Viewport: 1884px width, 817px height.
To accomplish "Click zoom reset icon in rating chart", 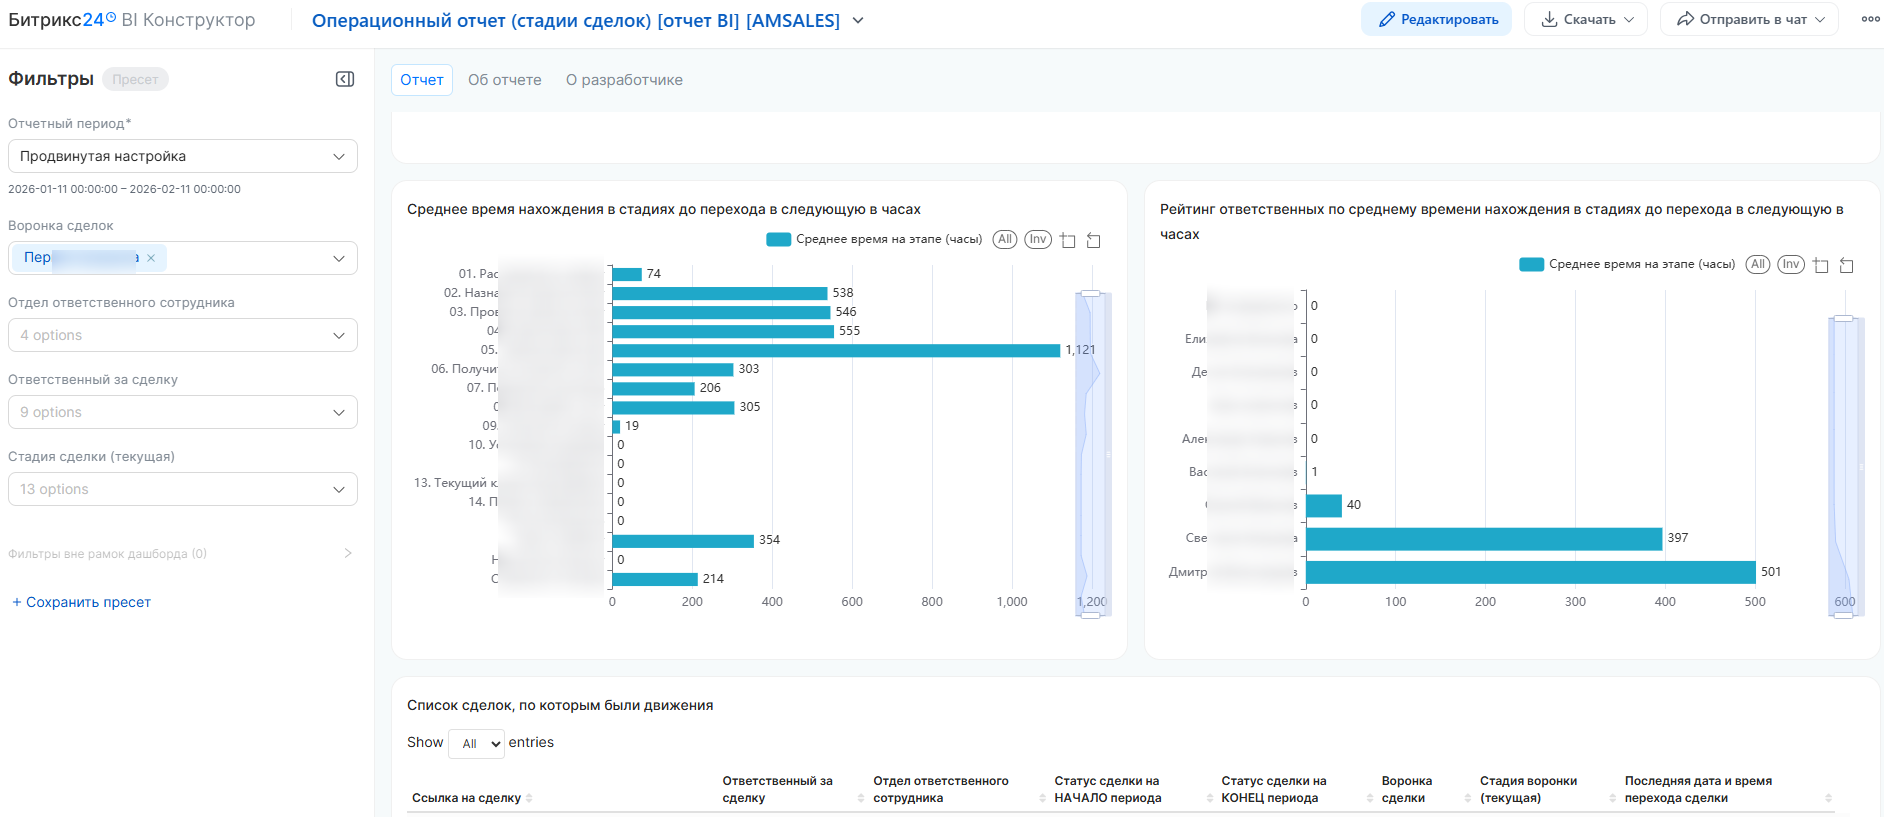I will coord(1847,265).
